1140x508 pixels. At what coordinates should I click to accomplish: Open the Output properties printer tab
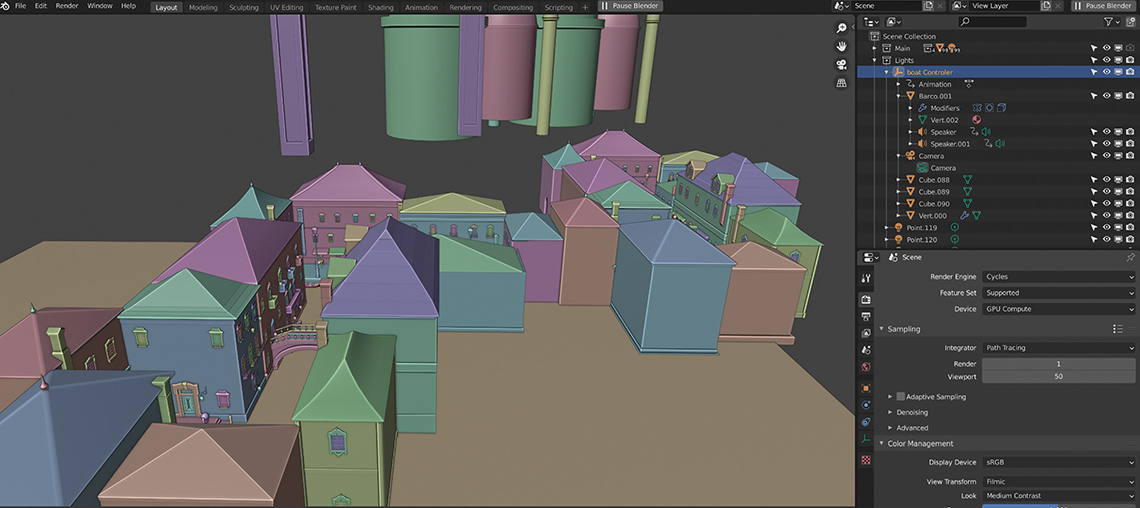(x=866, y=316)
